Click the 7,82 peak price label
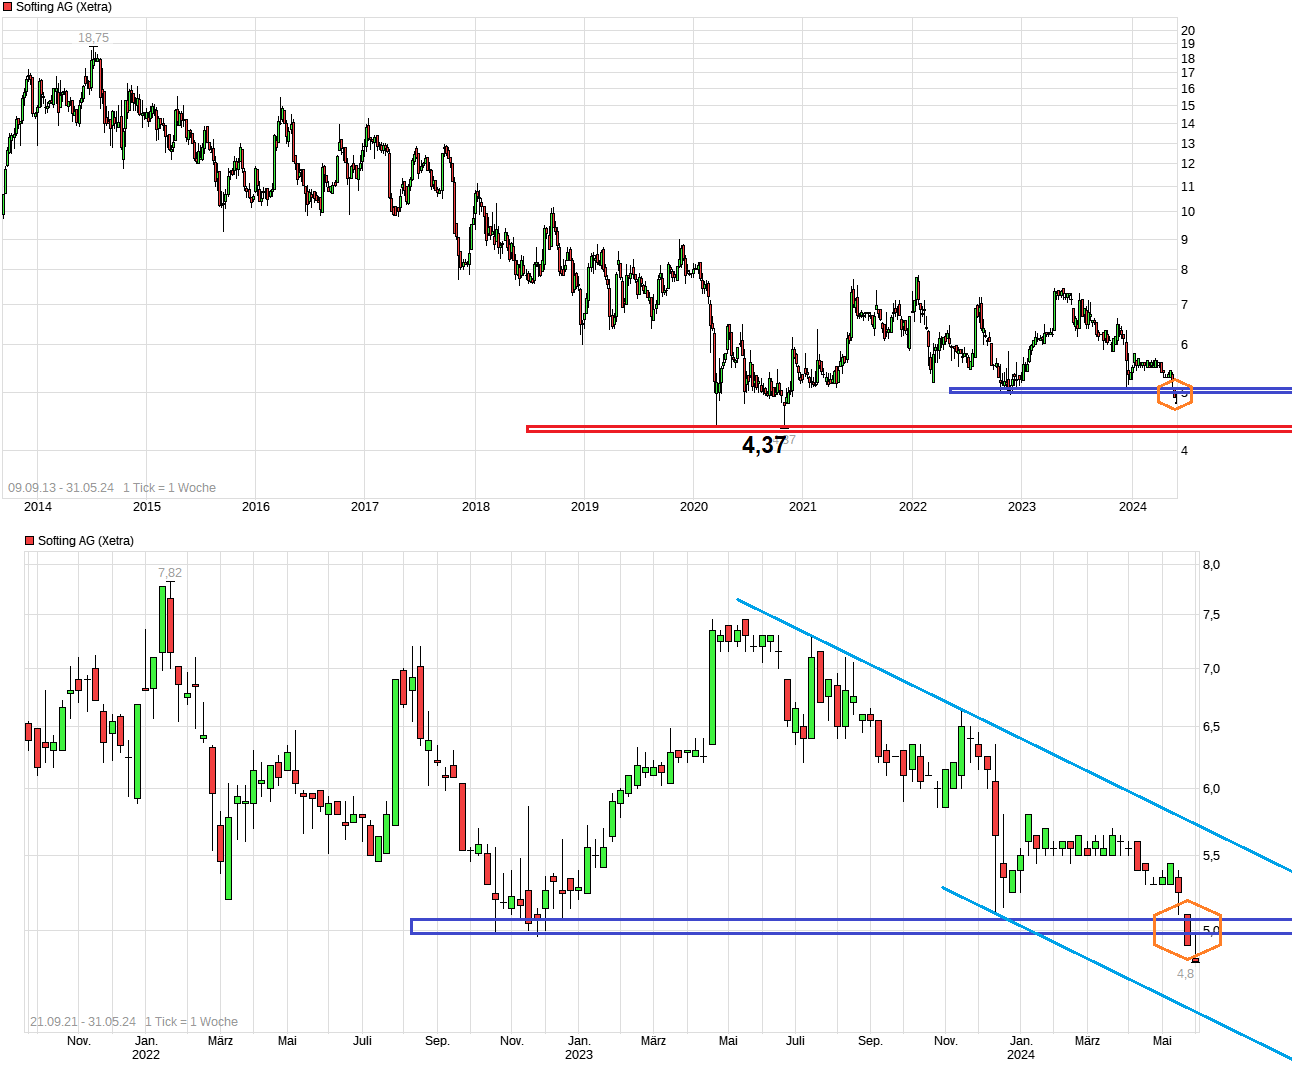This screenshot has height=1080, width=1292. [x=170, y=573]
